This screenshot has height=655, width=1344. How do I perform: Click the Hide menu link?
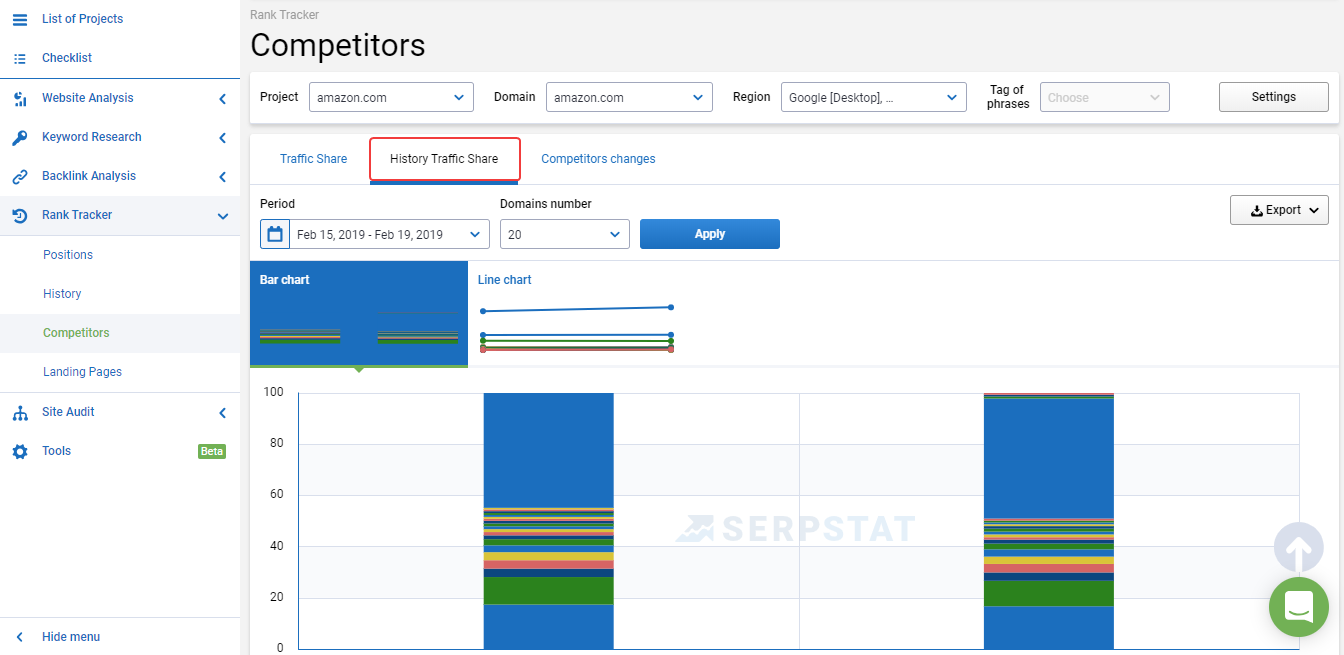pos(71,637)
